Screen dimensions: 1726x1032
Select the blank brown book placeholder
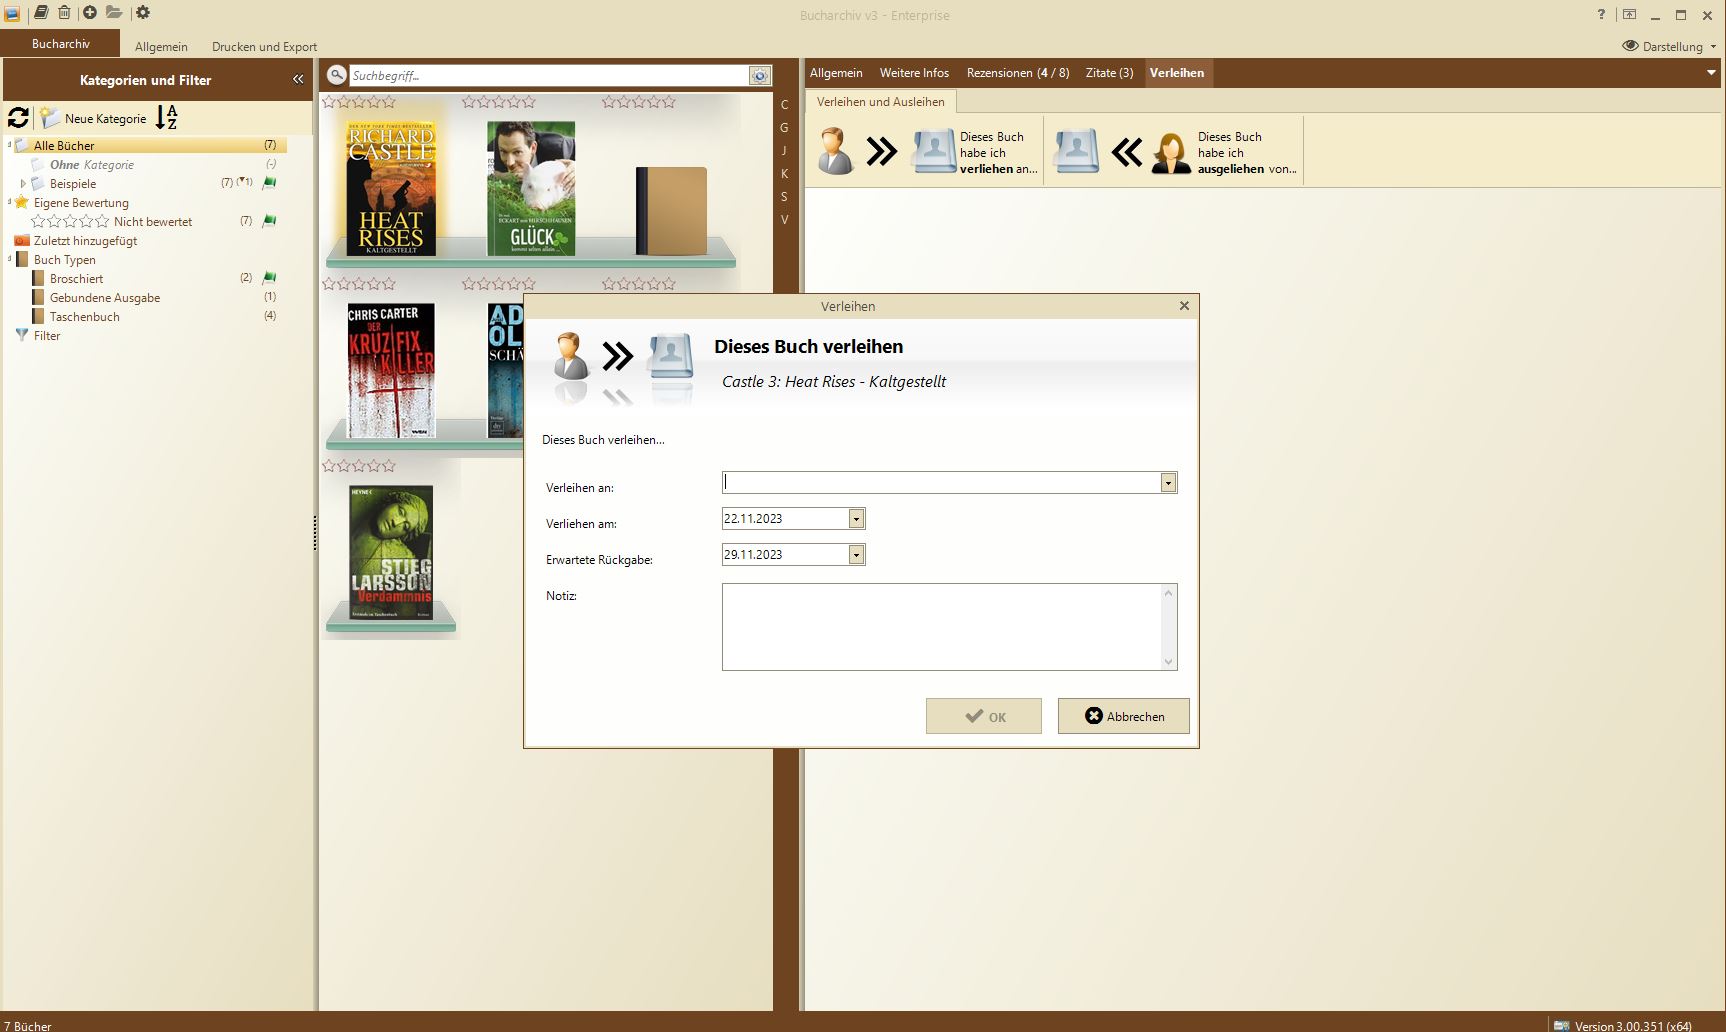click(671, 211)
